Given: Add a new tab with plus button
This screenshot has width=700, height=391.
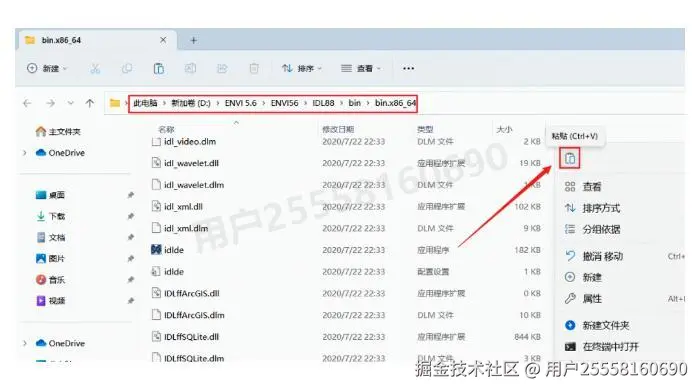Looking at the screenshot, I should point(193,40).
